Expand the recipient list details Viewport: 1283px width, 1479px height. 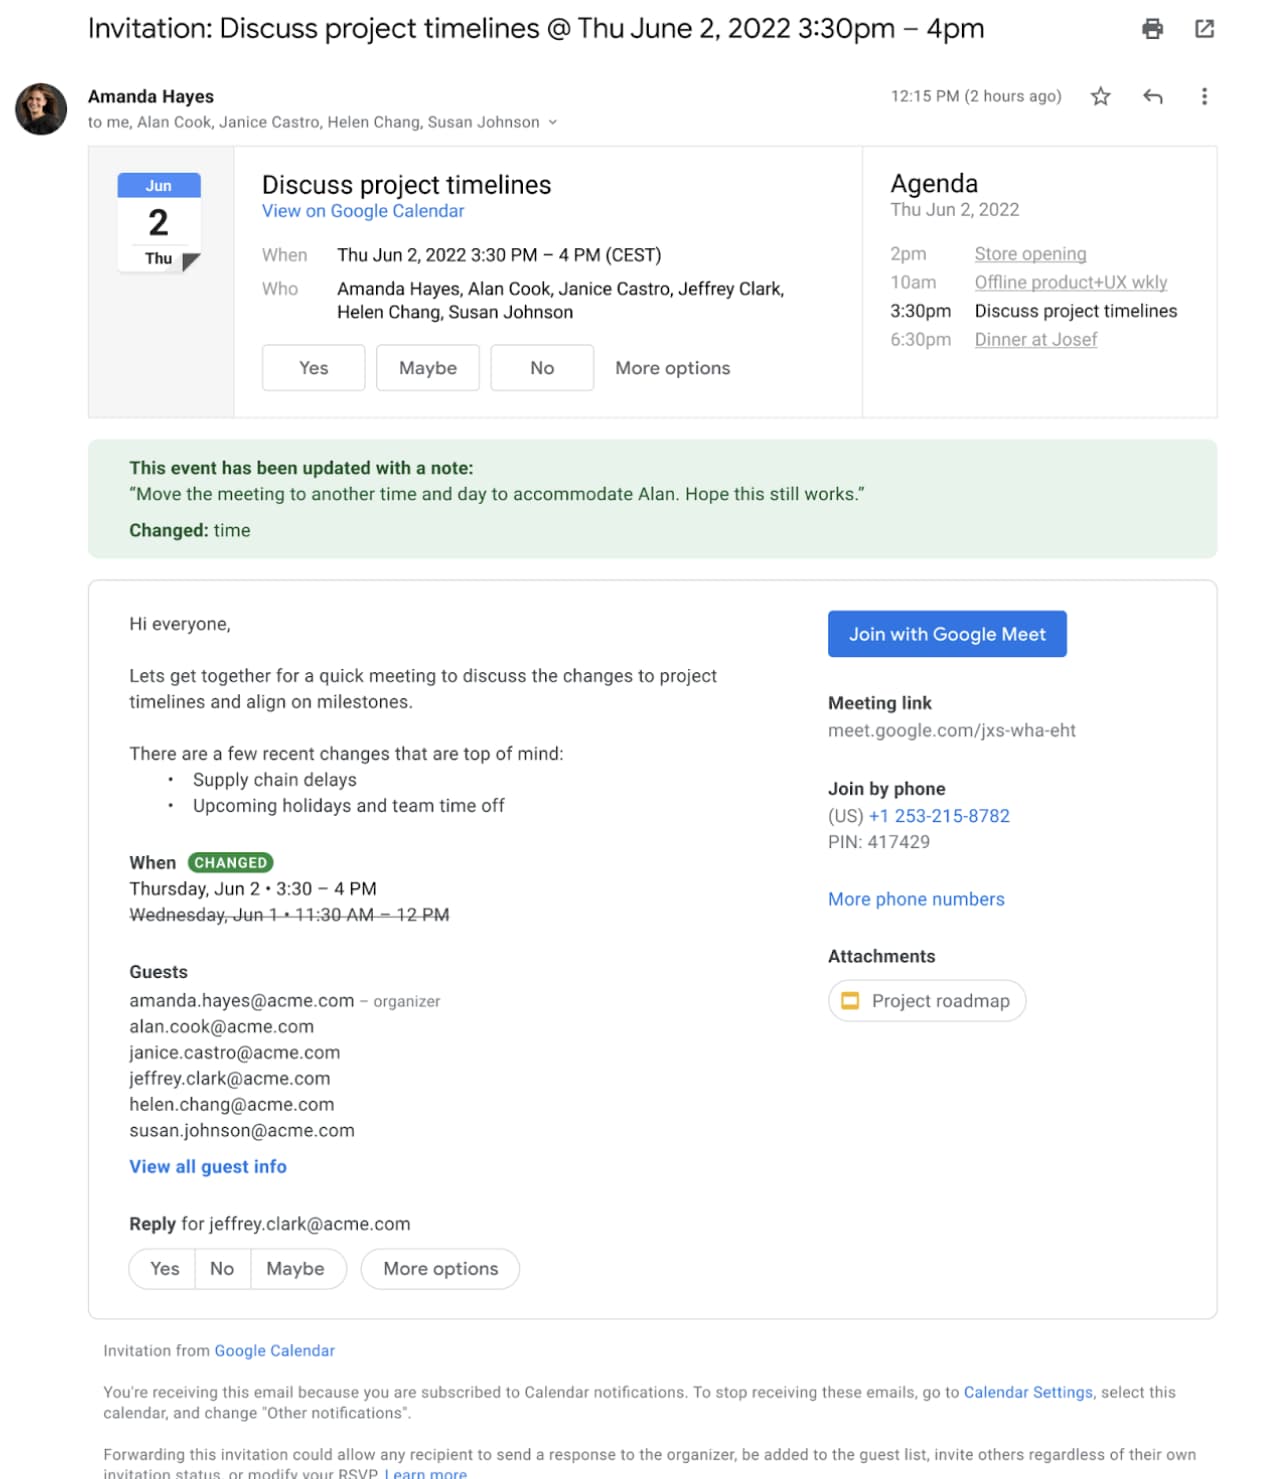tap(551, 122)
